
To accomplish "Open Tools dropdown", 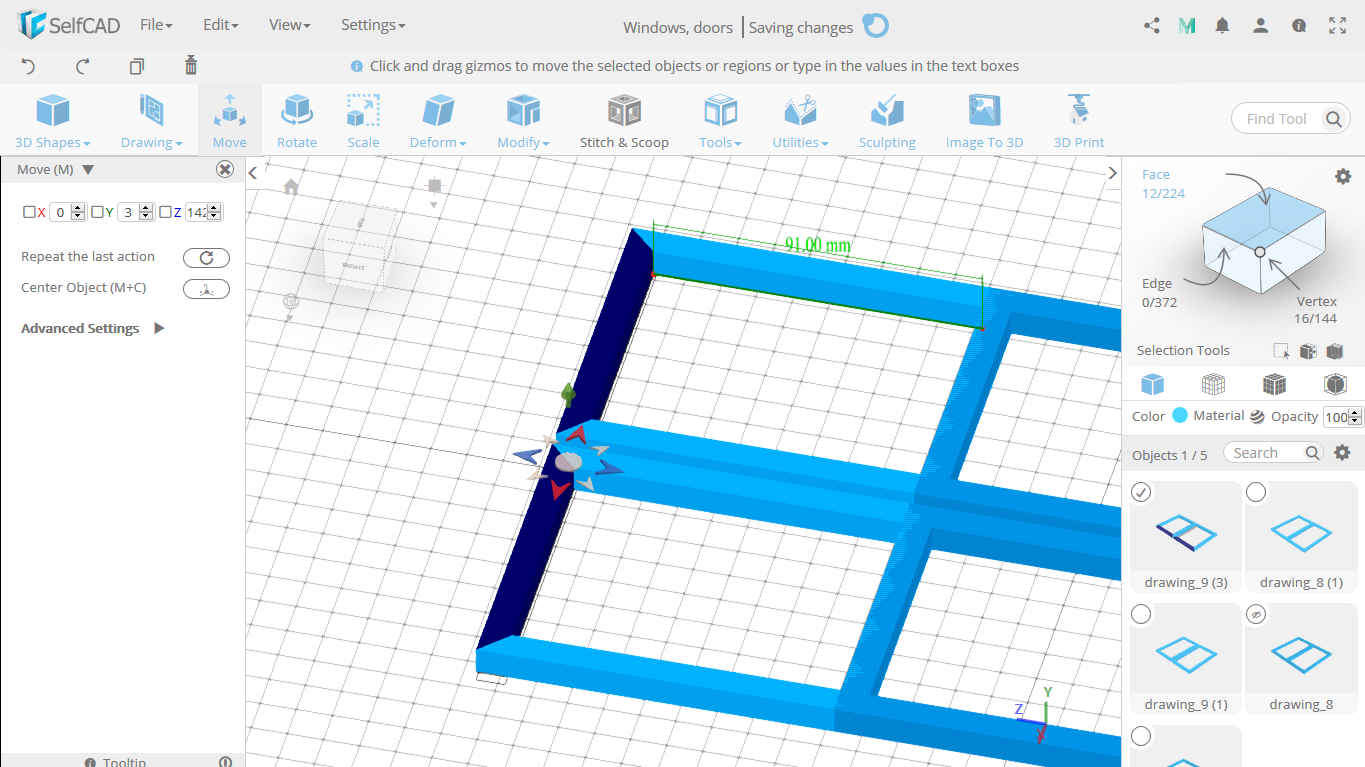I will click(x=720, y=120).
